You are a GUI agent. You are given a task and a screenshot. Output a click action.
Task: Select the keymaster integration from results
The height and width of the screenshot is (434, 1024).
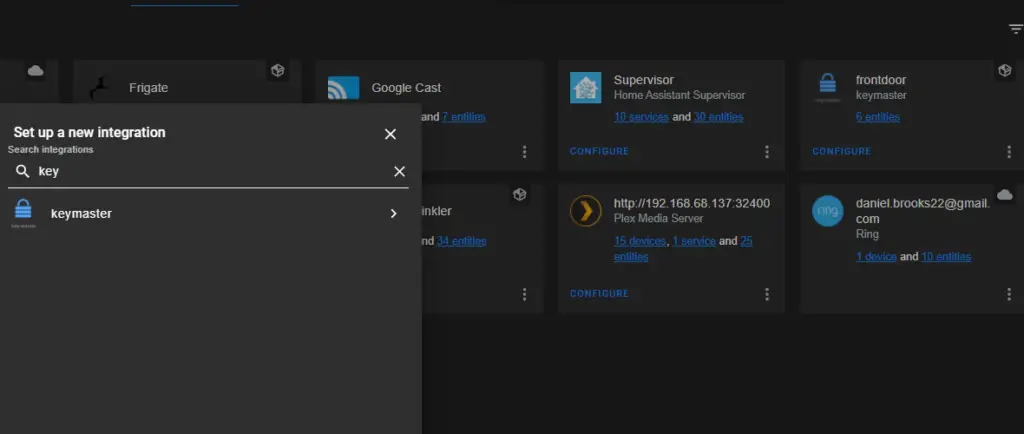[208, 213]
